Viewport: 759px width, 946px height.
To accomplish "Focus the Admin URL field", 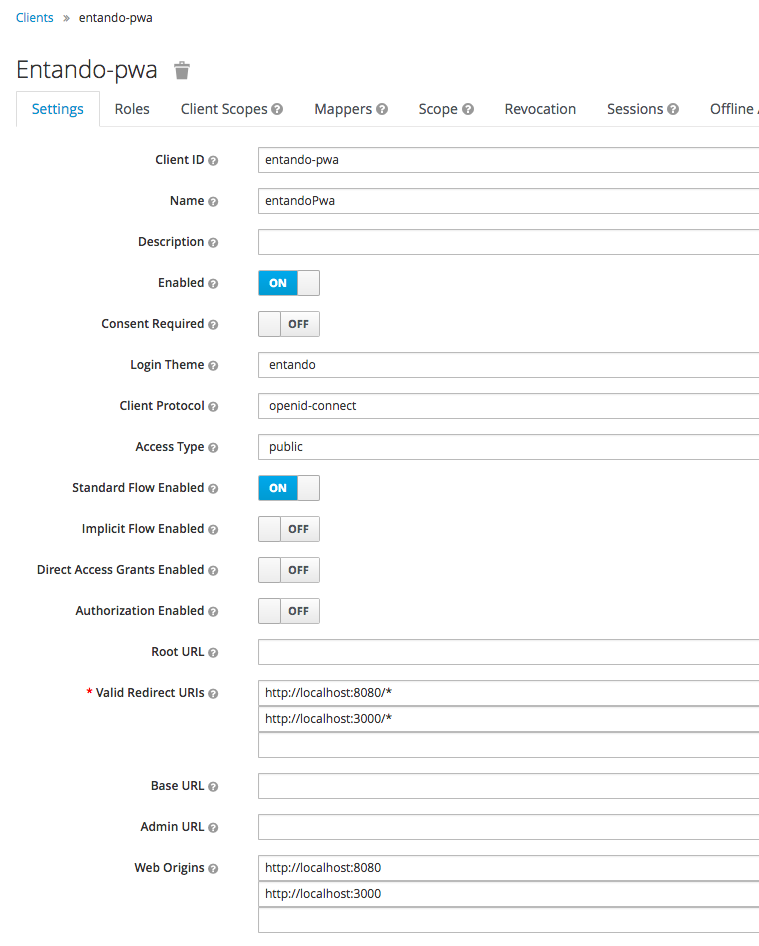I will [509, 827].
